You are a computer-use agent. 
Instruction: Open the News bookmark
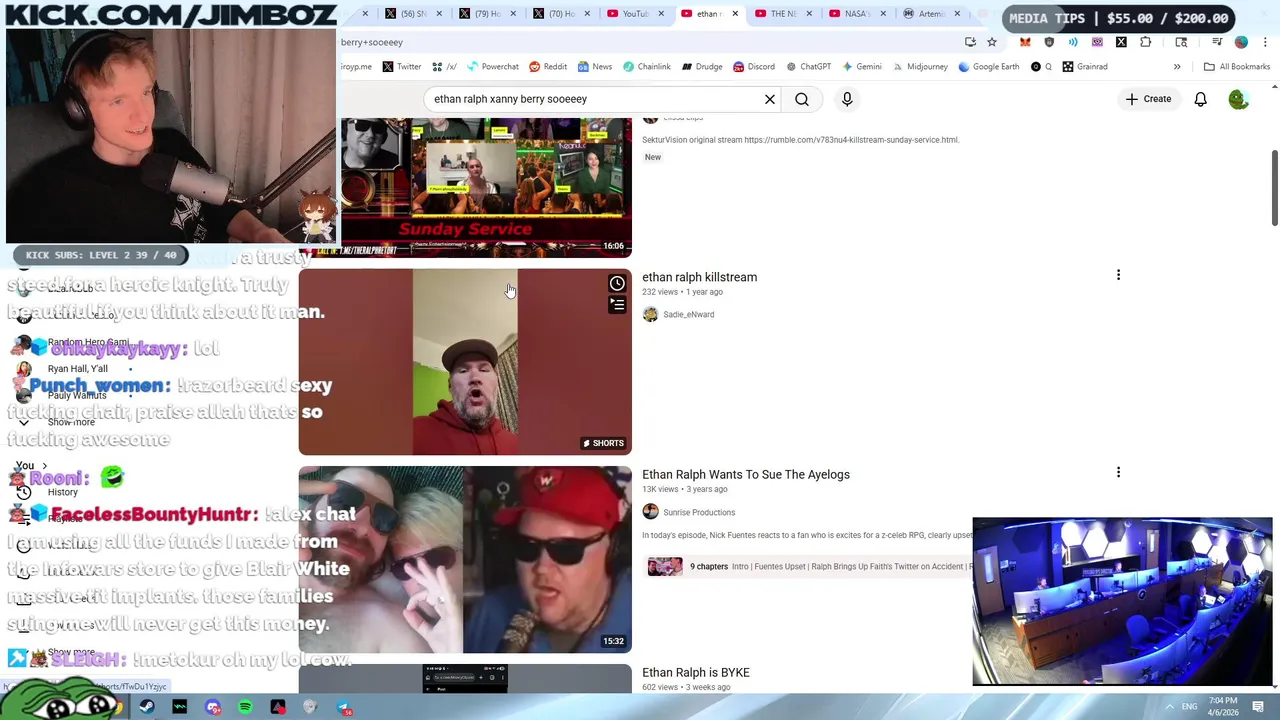[x=594, y=67]
